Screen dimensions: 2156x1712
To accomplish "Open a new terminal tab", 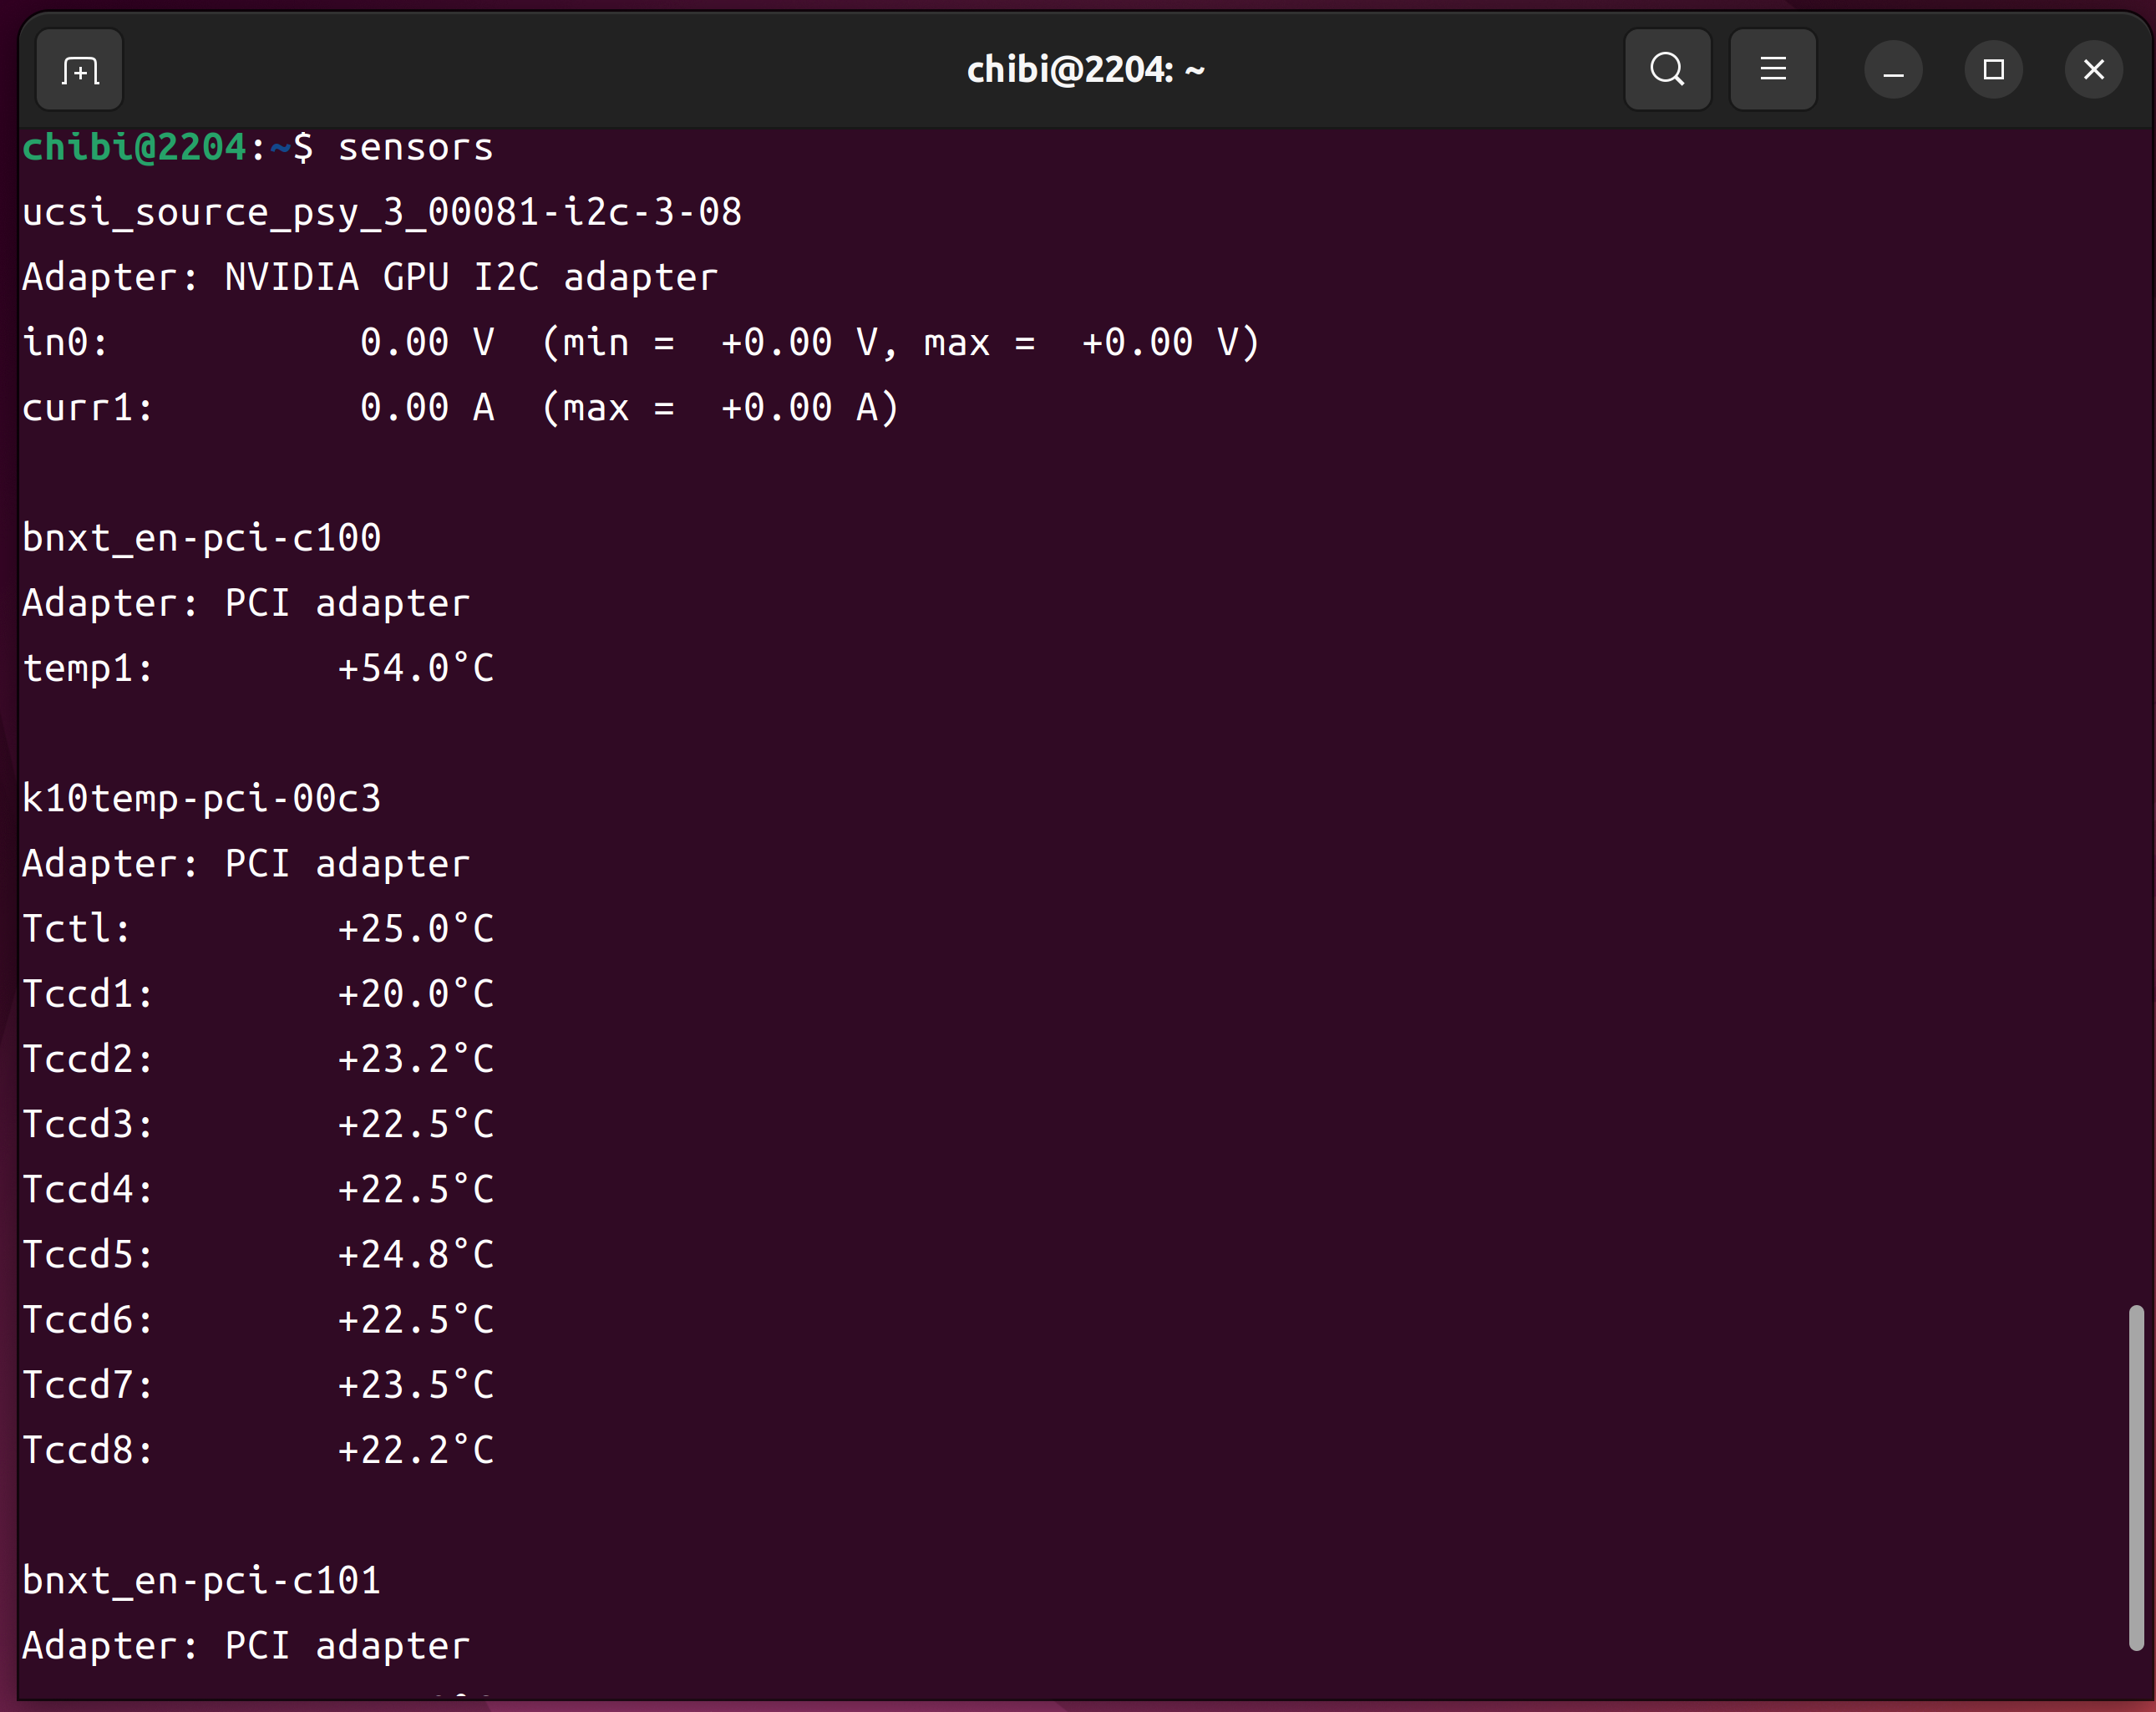I will tap(79, 70).
